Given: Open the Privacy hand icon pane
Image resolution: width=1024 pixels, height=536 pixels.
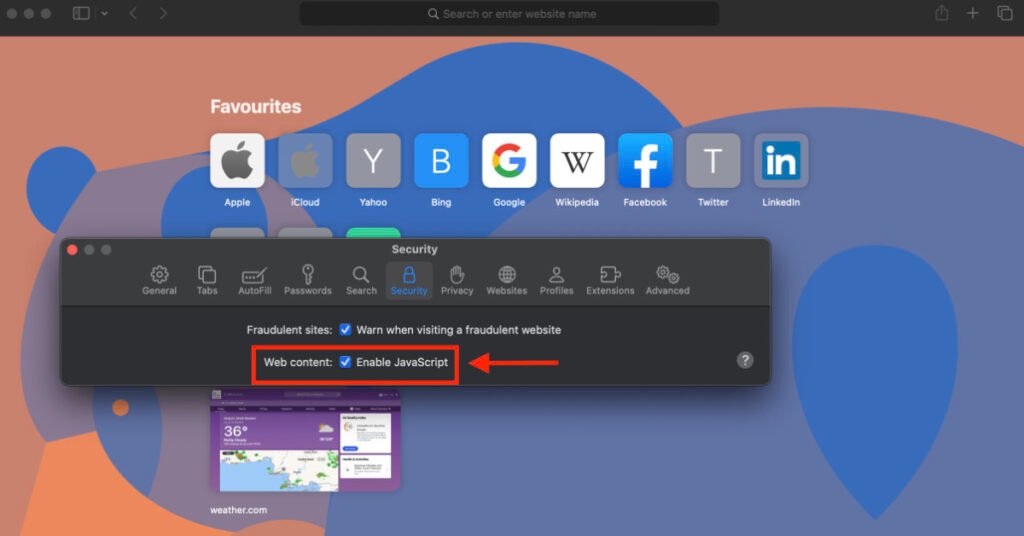Looking at the screenshot, I should tap(457, 280).
